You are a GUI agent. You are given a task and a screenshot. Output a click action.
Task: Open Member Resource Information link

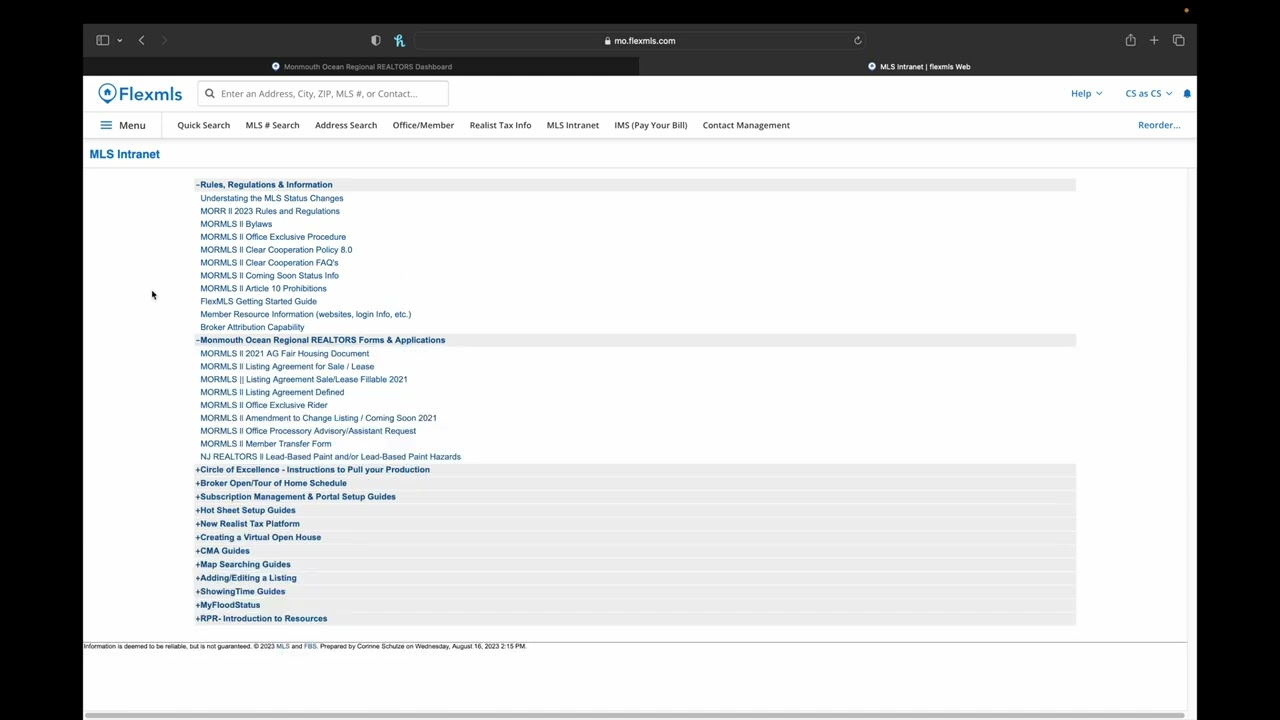coord(305,314)
